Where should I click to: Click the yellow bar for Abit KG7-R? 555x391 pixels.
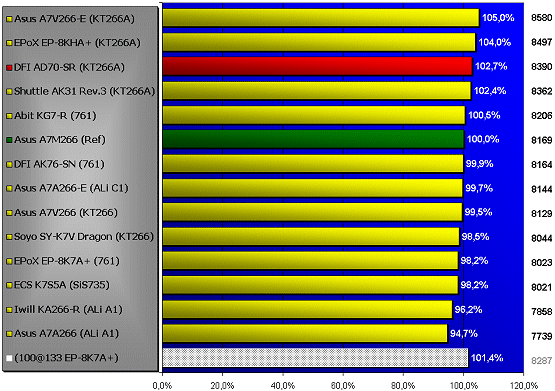[314, 115]
